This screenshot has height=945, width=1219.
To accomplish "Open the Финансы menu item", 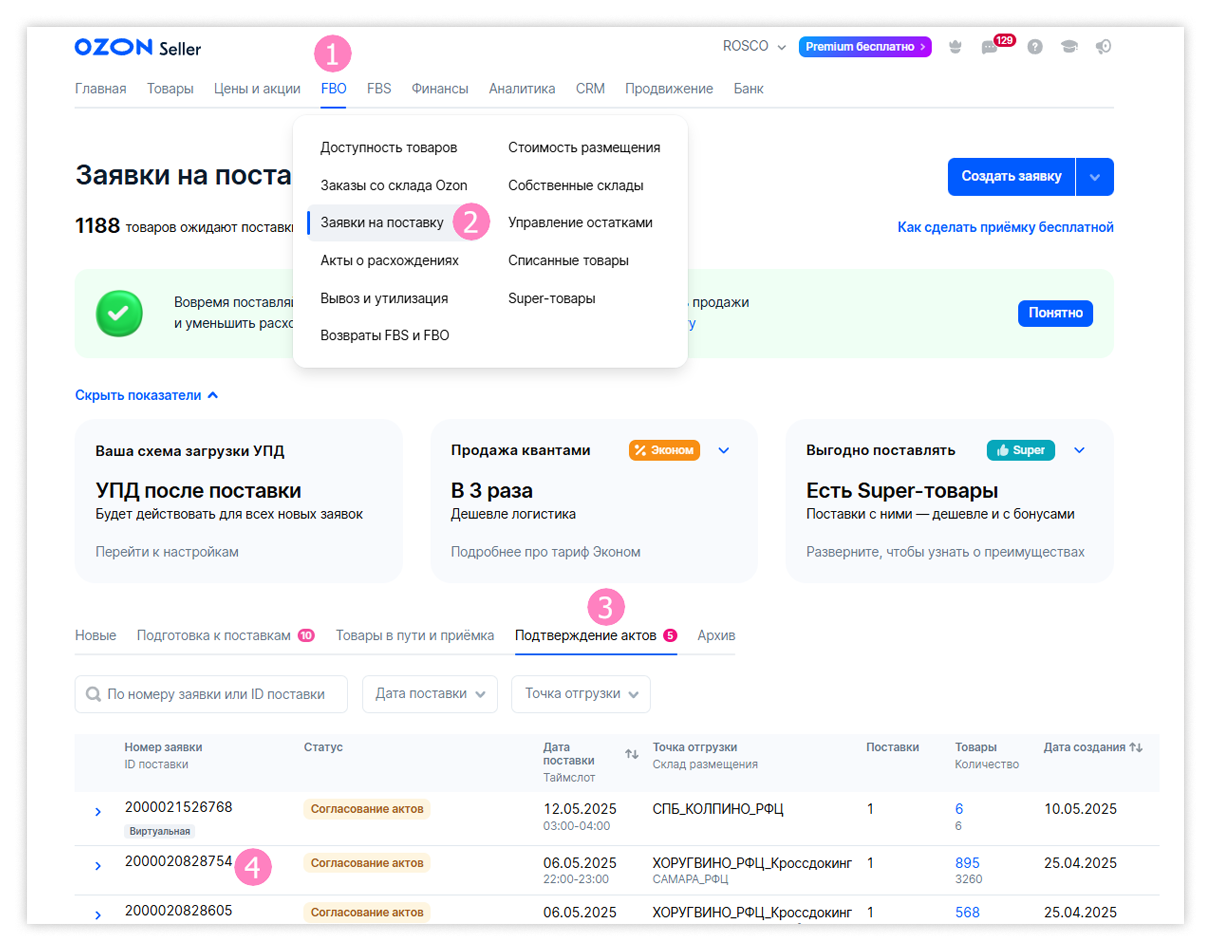I will (x=440, y=88).
